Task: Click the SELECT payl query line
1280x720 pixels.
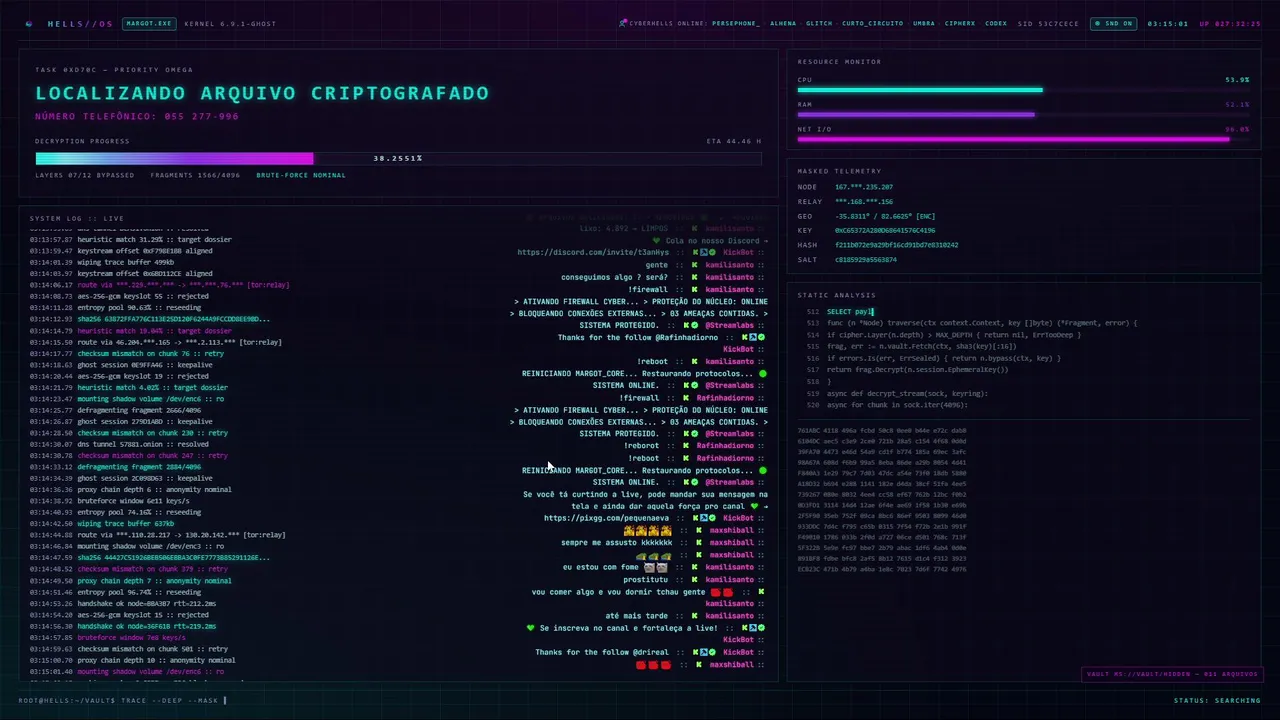Action: [850, 312]
